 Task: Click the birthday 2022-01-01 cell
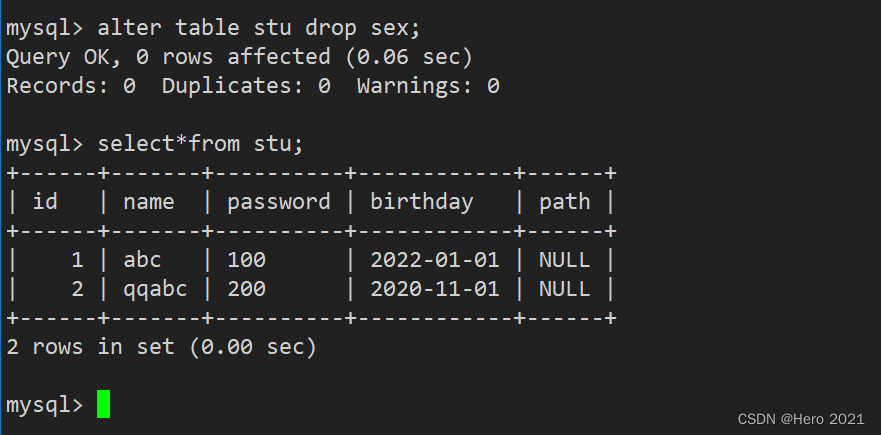click(434, 260)
